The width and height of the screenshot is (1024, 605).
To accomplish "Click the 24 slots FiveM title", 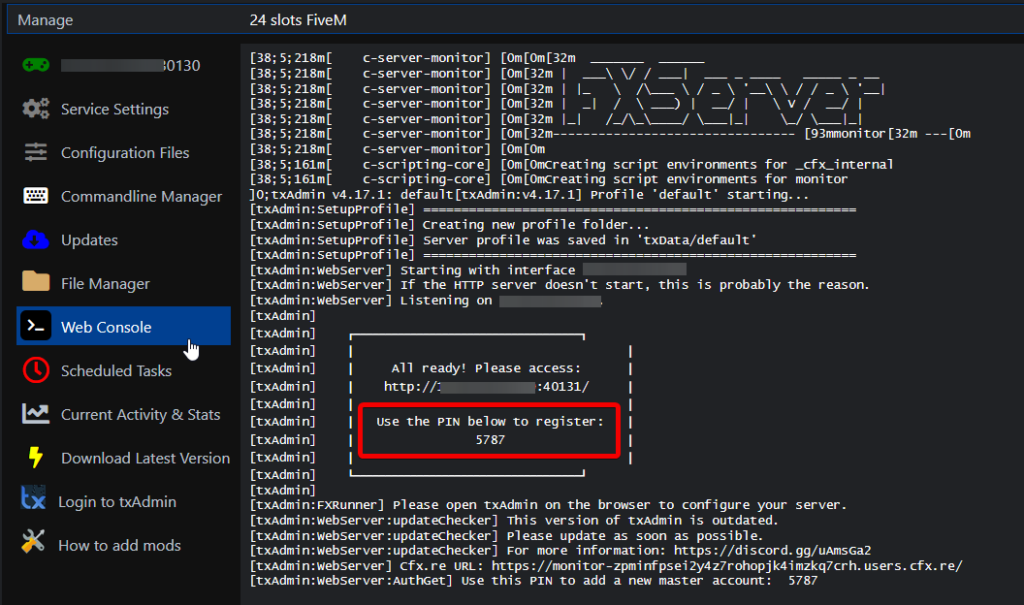I will (x=298, y=20).
